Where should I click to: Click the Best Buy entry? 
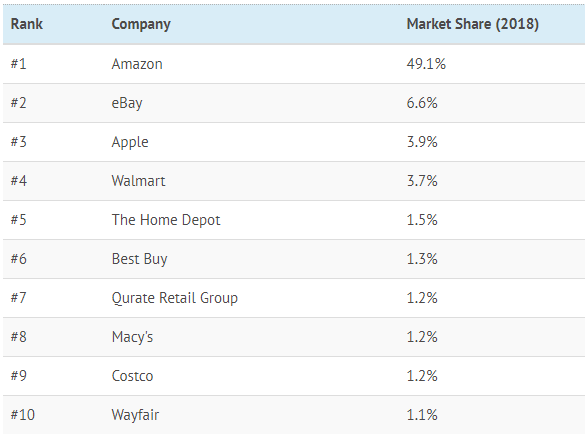pyautogui.click(x=140, y=259)
